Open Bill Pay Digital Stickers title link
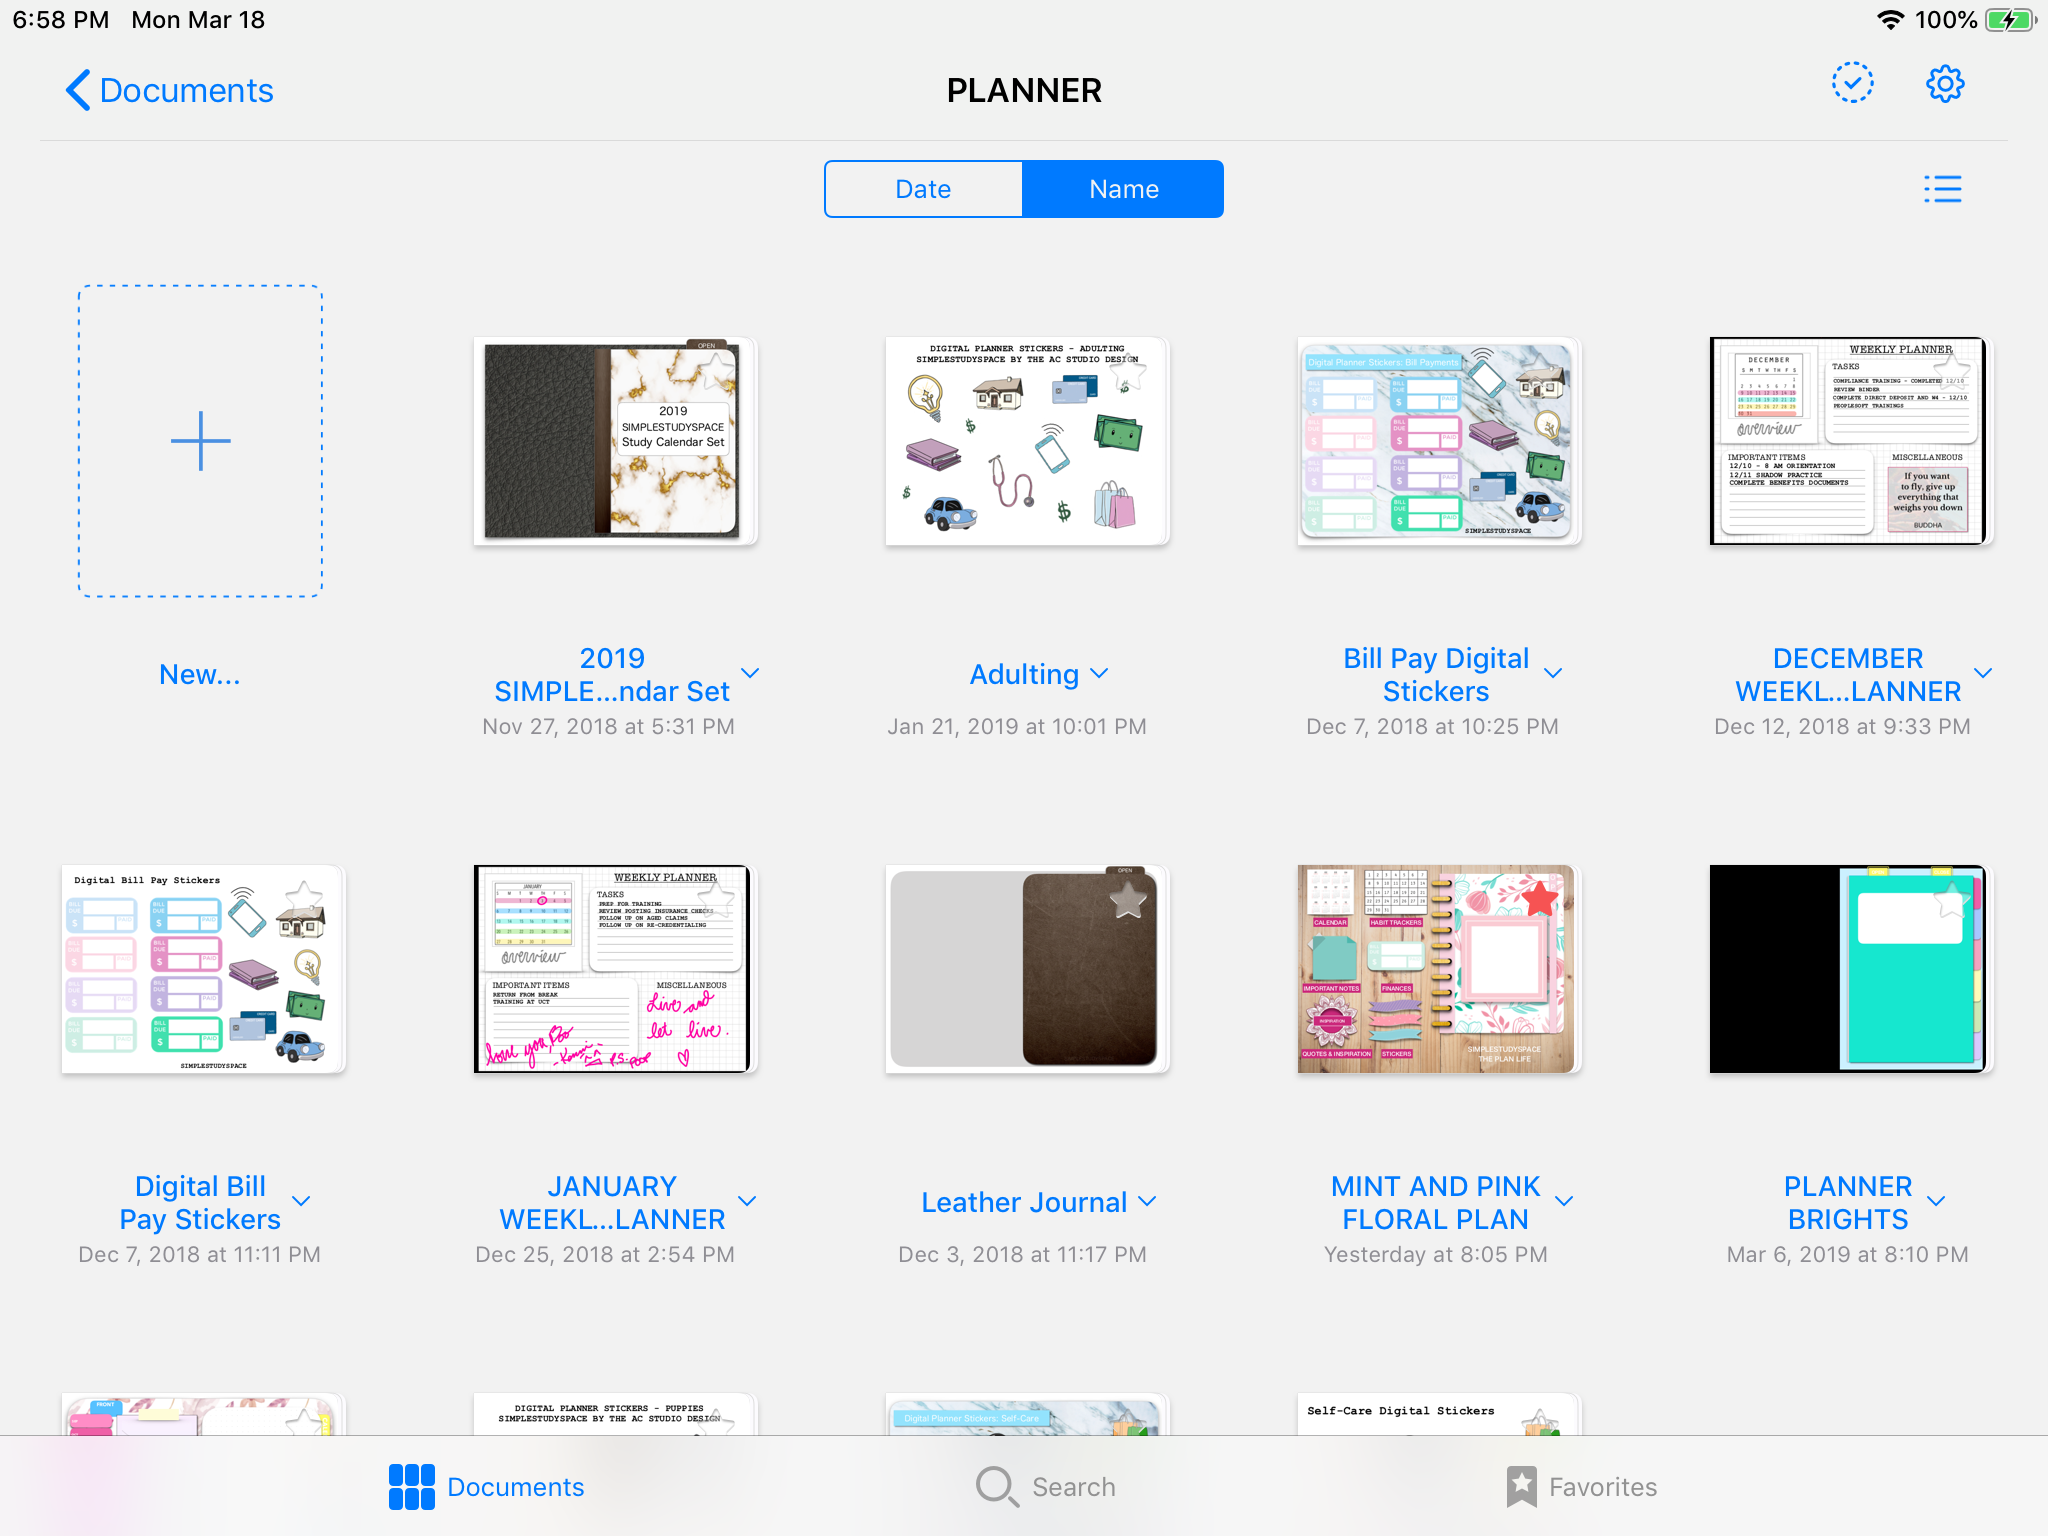 pos(1435,674)
